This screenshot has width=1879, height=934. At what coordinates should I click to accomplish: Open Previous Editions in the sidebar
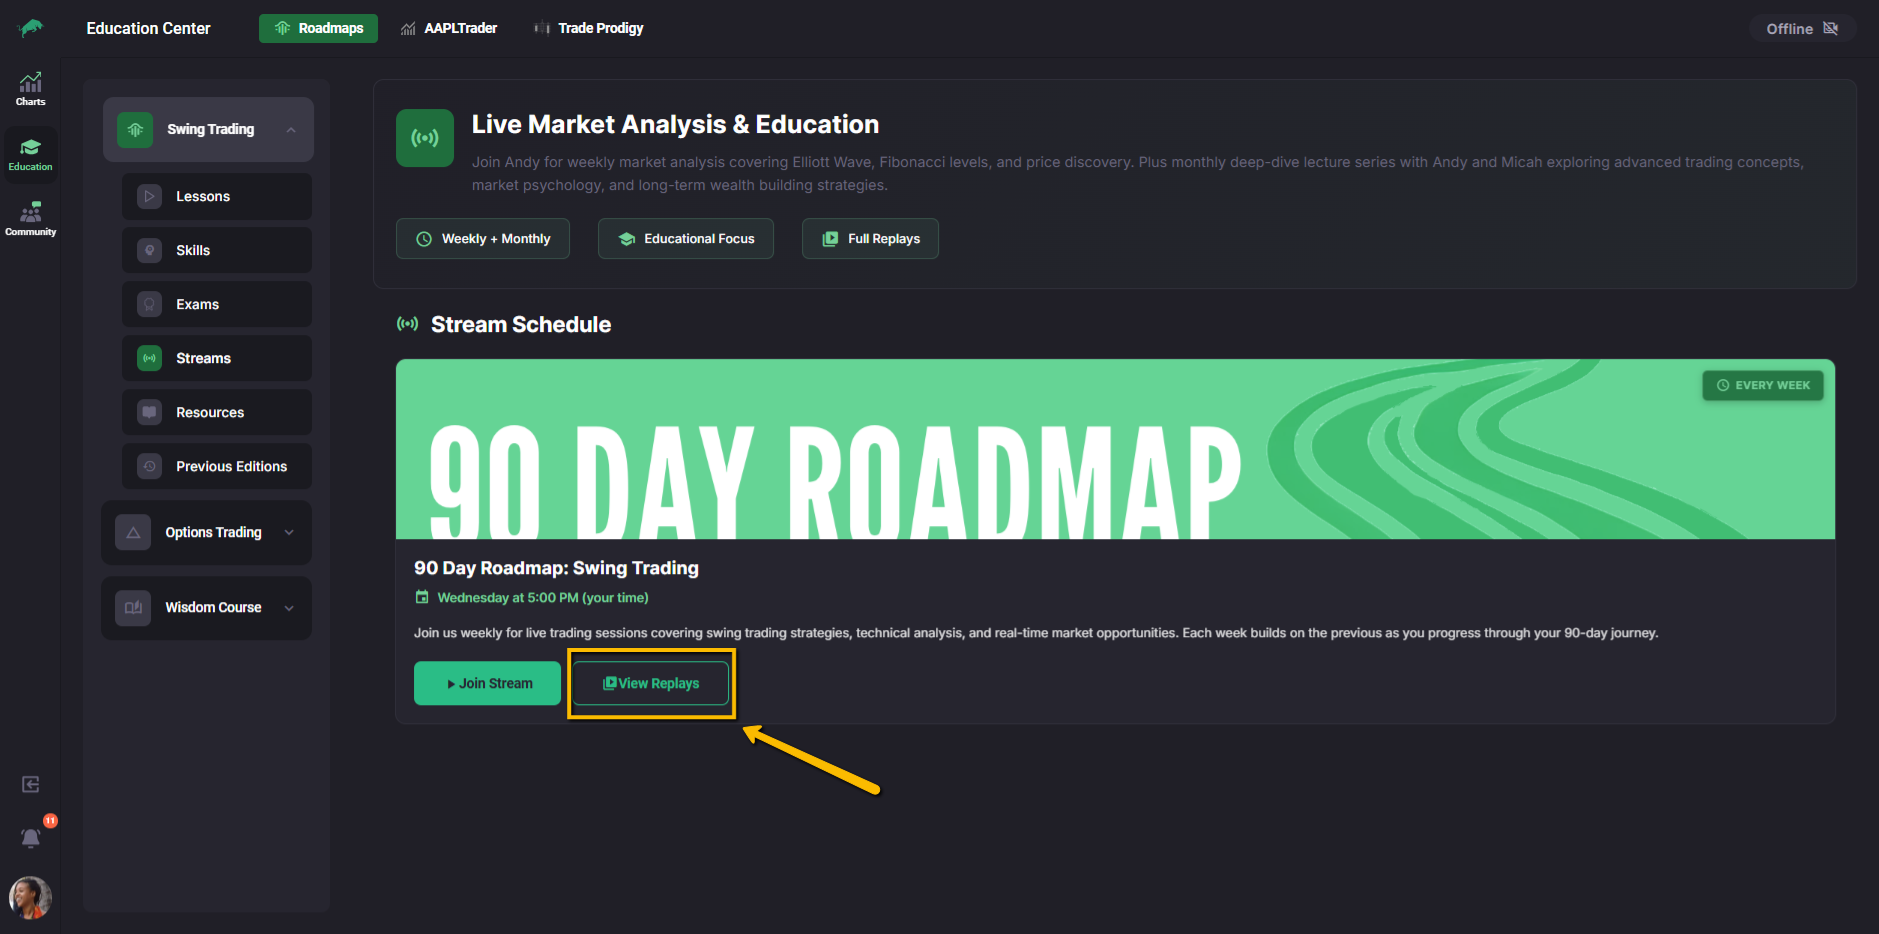coord(217,466)
